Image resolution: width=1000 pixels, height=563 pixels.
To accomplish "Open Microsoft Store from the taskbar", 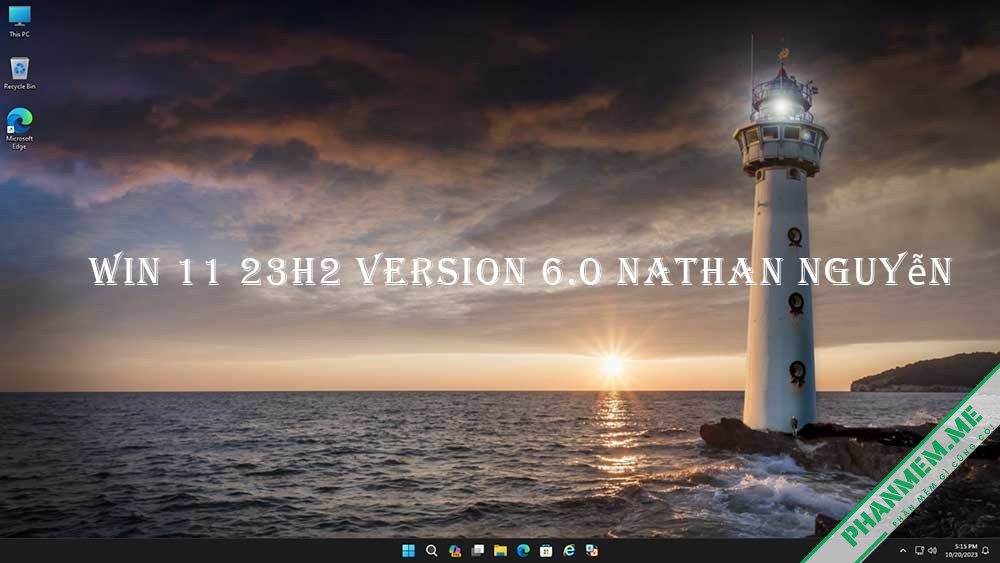I will (547, 550).
